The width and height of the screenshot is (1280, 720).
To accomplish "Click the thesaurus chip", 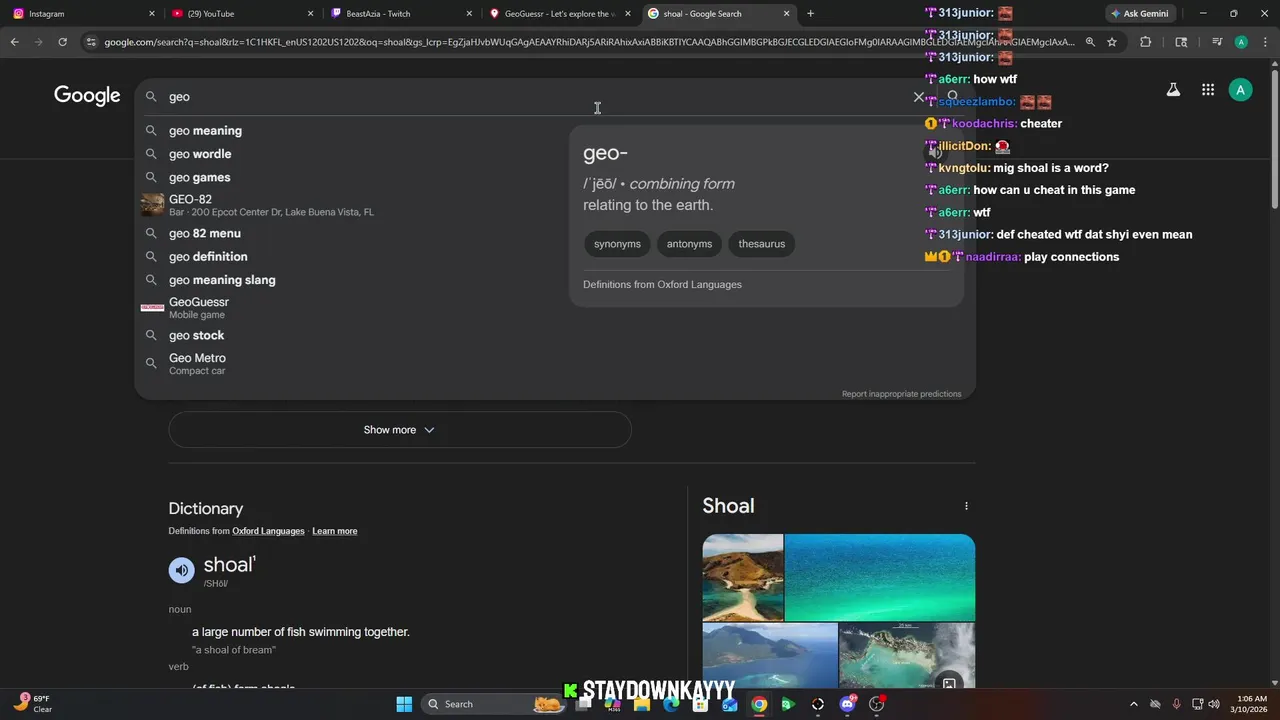I will (761, 244).
